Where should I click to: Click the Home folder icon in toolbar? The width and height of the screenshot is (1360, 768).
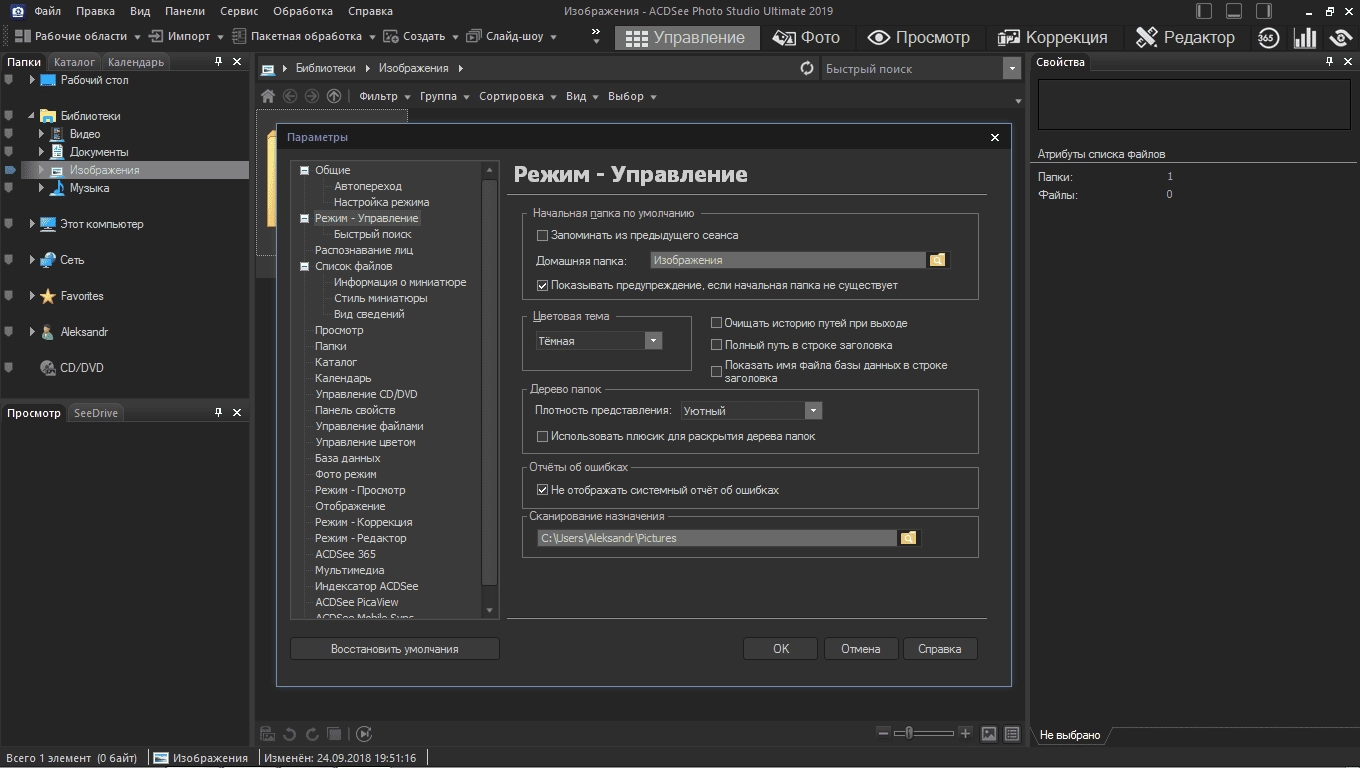pyautogui.click(x=268, y=96)
